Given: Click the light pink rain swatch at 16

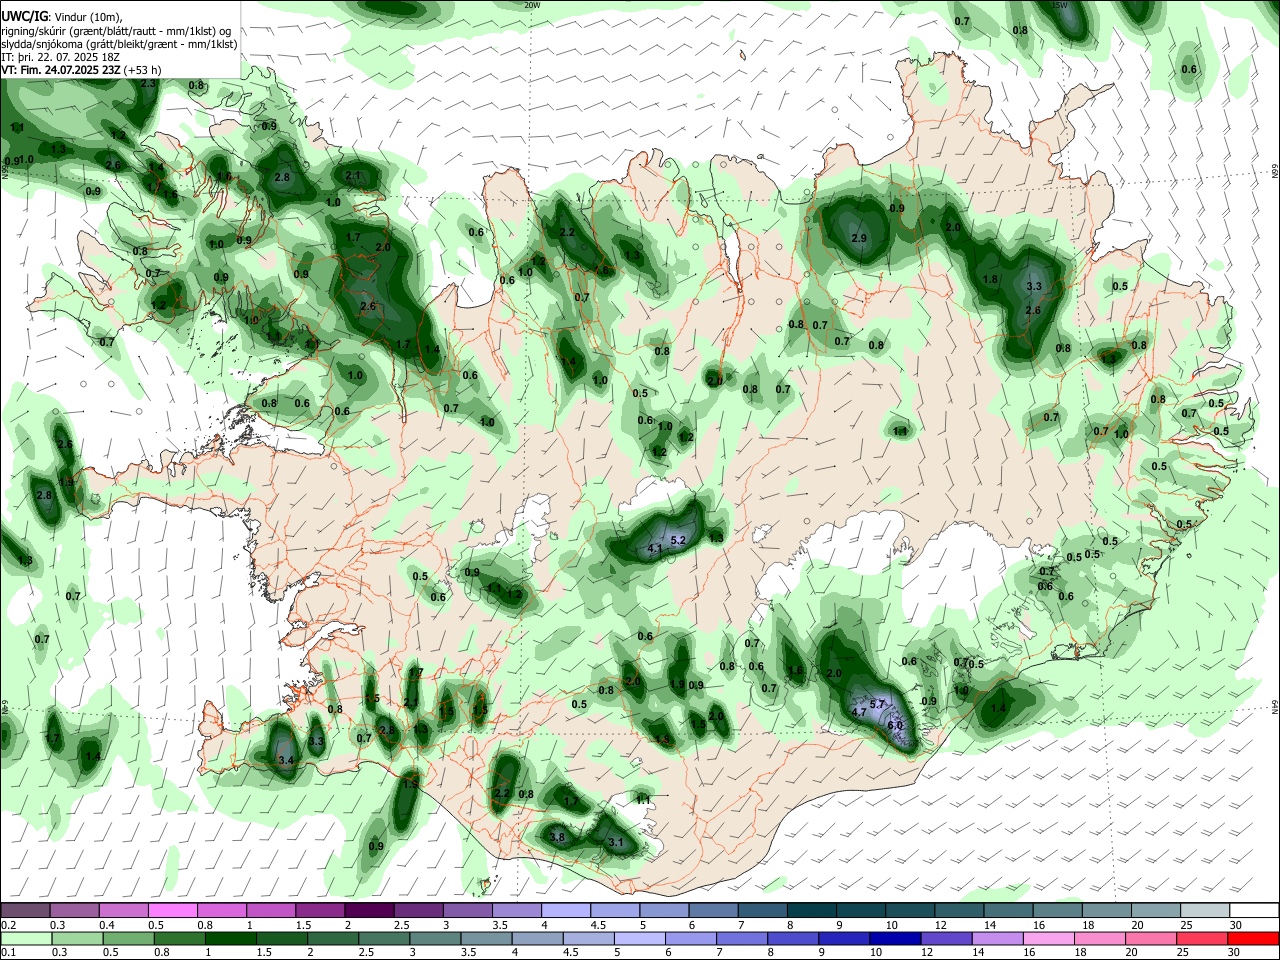Looking at the screenshot, I should [1049, 938].
